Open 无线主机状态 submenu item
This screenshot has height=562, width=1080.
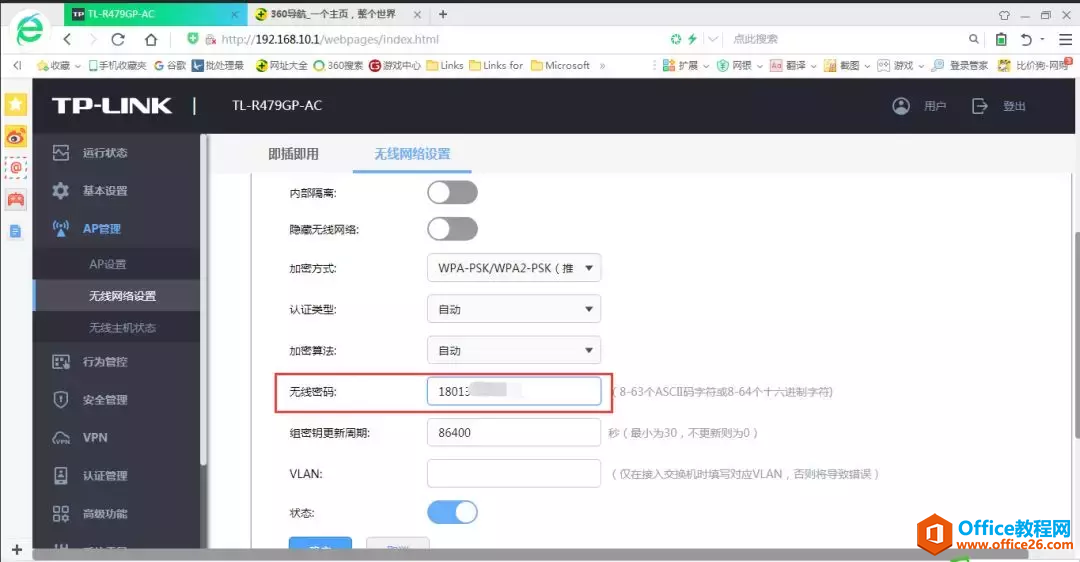coord(122,328)
